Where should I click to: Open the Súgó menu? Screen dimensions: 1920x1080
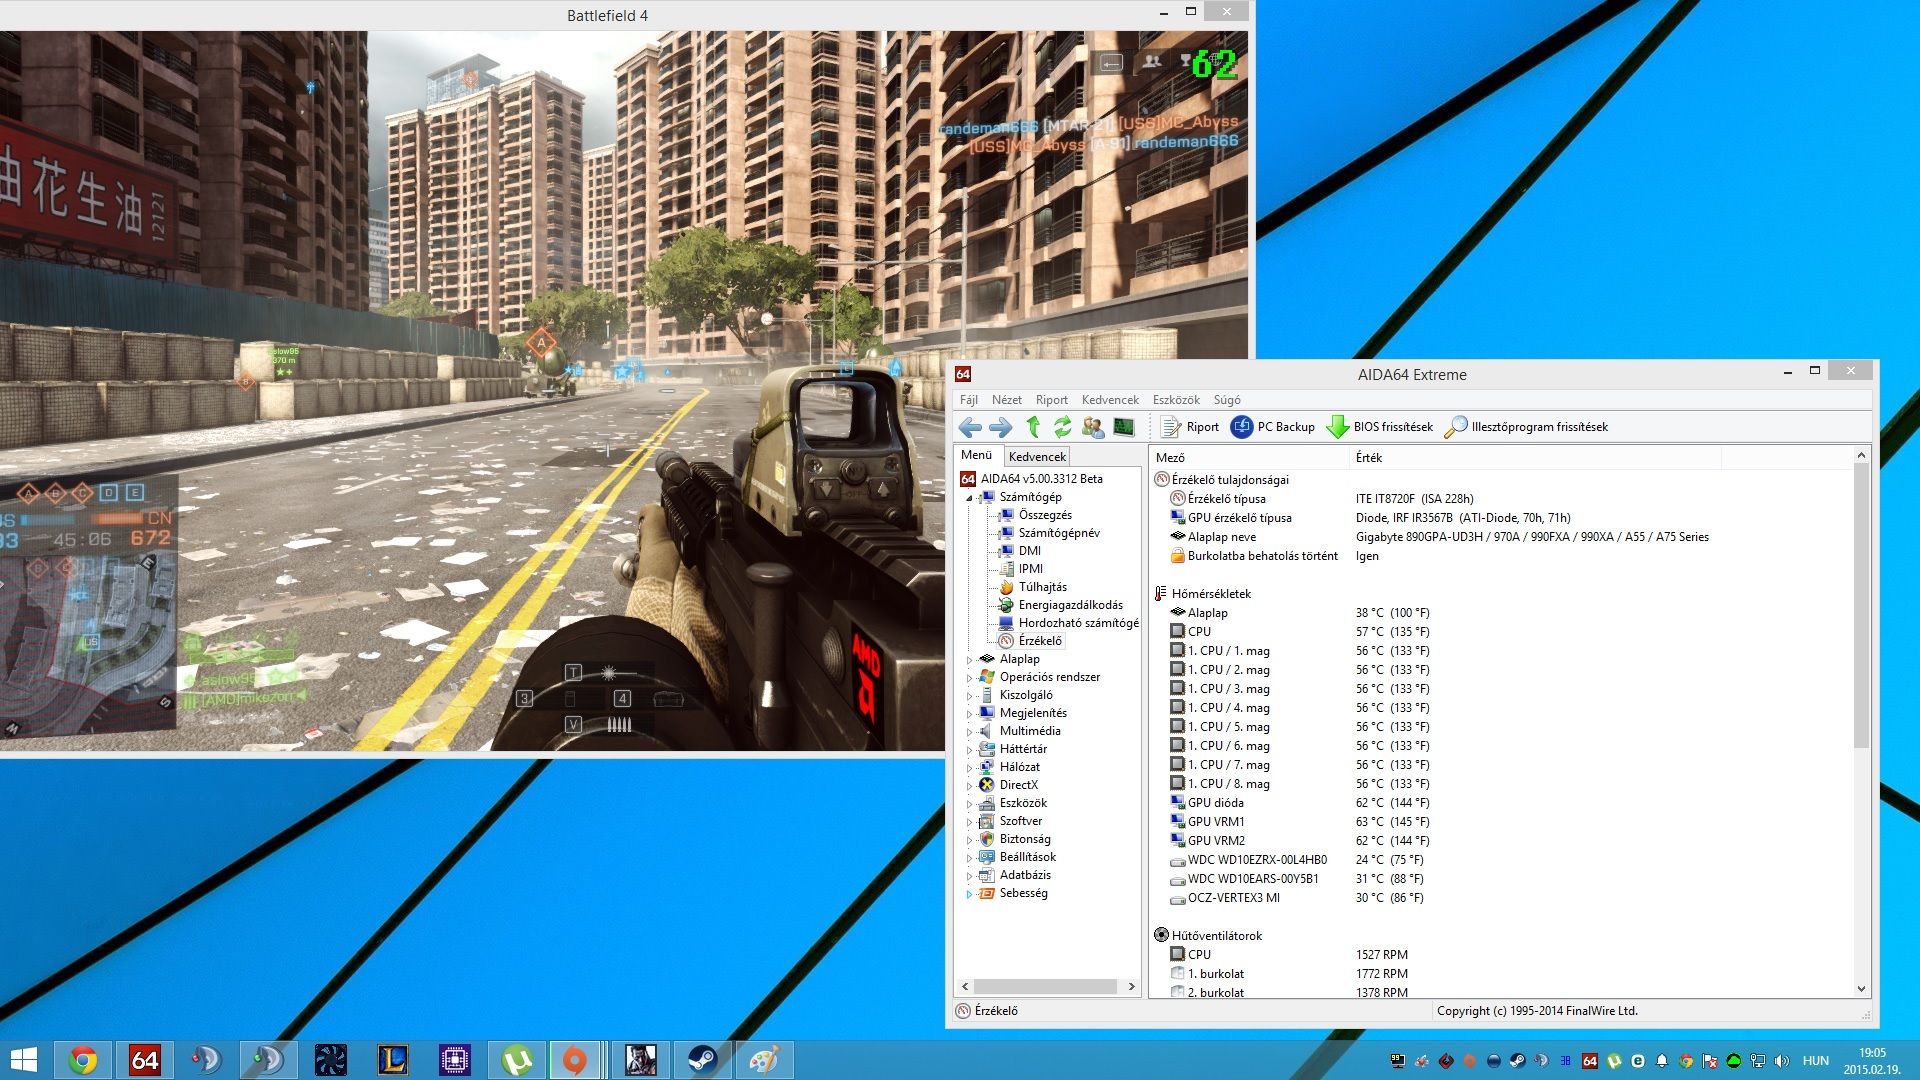click(x=1227, y=400)
